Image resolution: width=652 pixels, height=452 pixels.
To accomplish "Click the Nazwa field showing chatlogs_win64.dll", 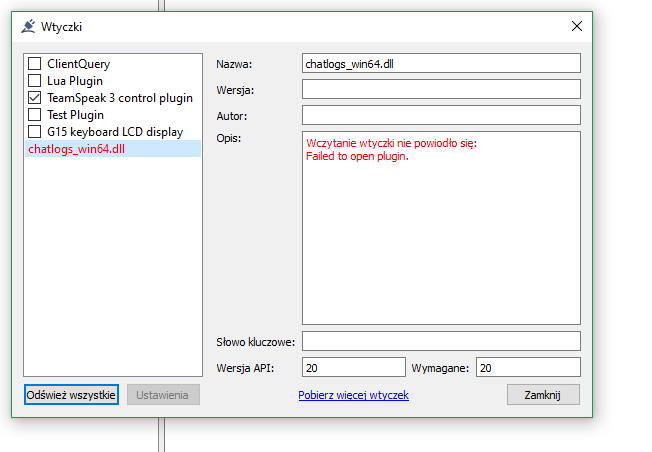I will (x=440, y=63).
